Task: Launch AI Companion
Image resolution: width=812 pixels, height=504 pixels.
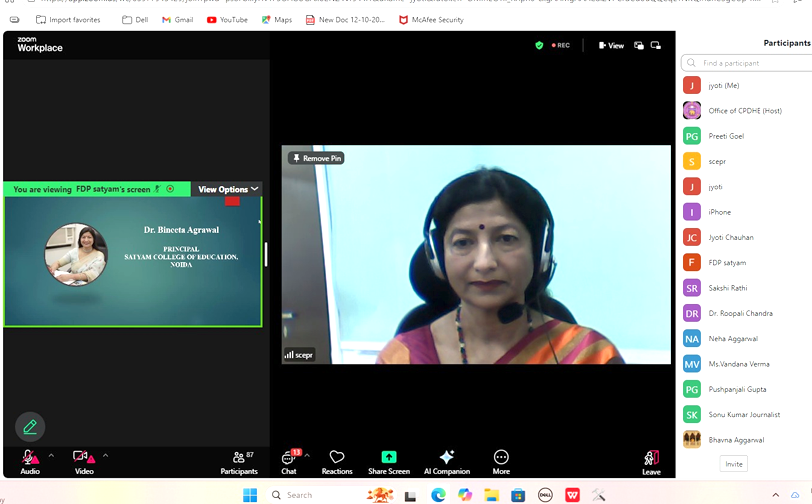Action: pos(447,463)
